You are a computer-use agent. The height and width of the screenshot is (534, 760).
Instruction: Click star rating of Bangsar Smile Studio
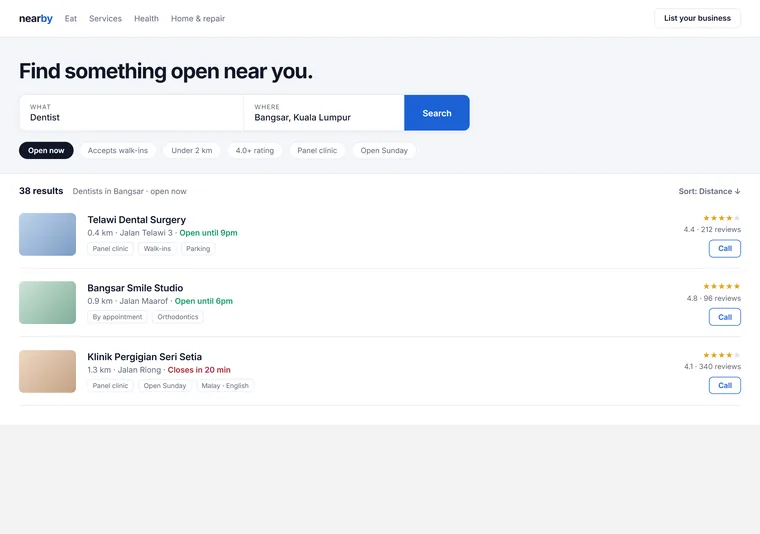(721, 286)
